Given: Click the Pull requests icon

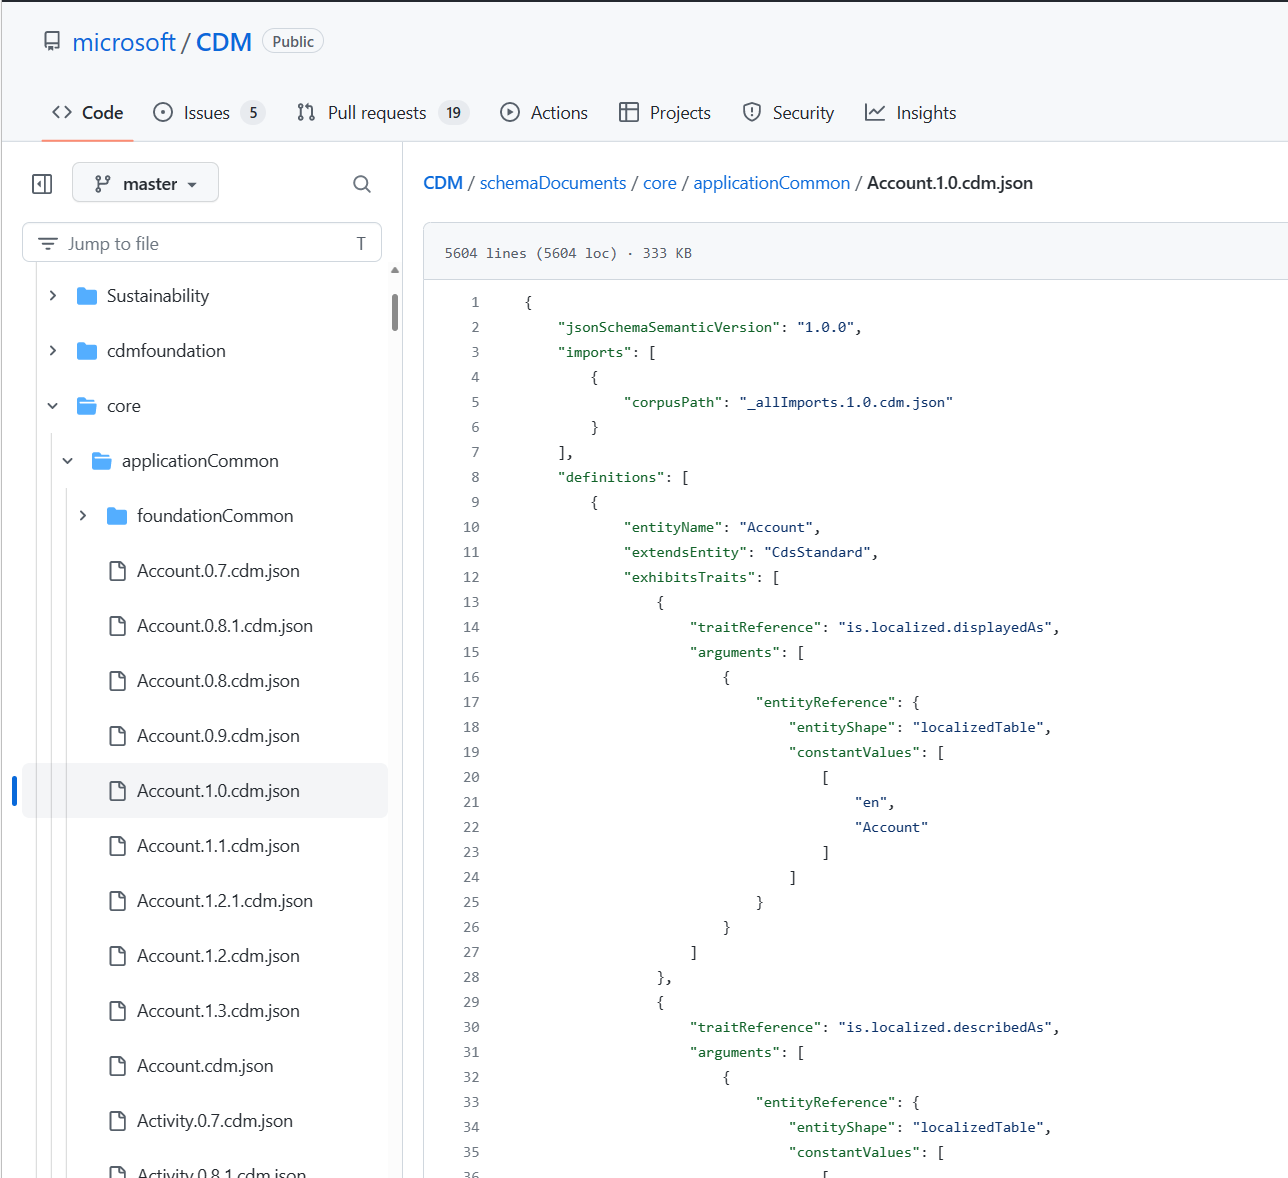Looking at the screenshot, I should point(305,112).
